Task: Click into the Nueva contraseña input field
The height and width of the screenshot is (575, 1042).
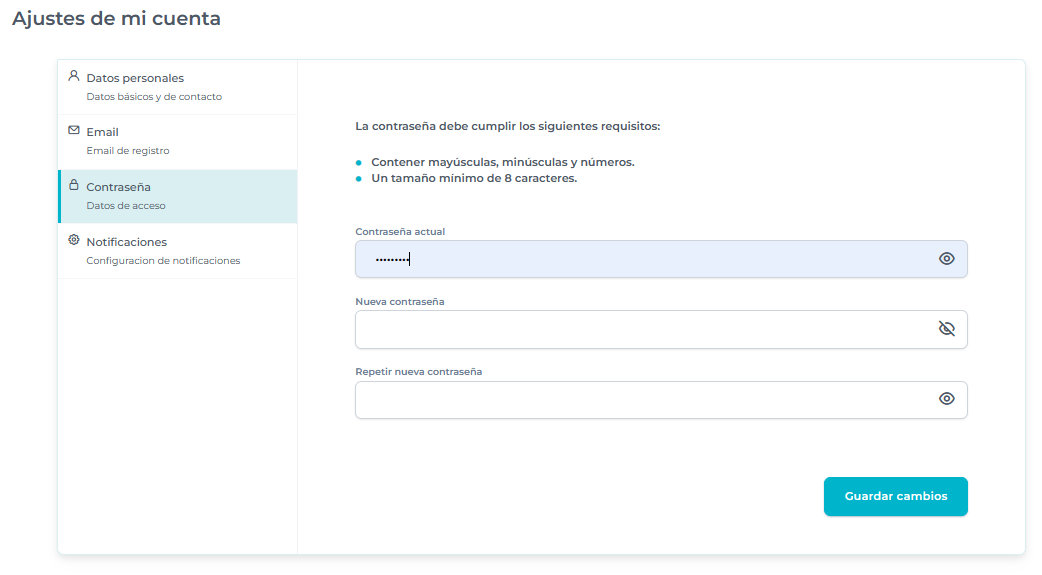Action: [x=640, y=329]
